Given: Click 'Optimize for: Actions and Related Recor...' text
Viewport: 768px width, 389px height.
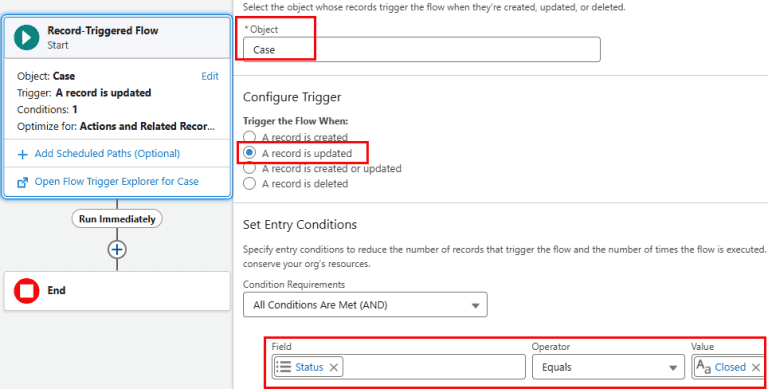Looking at the screenshot, I should pyautogui.click(x=116, y=126).
